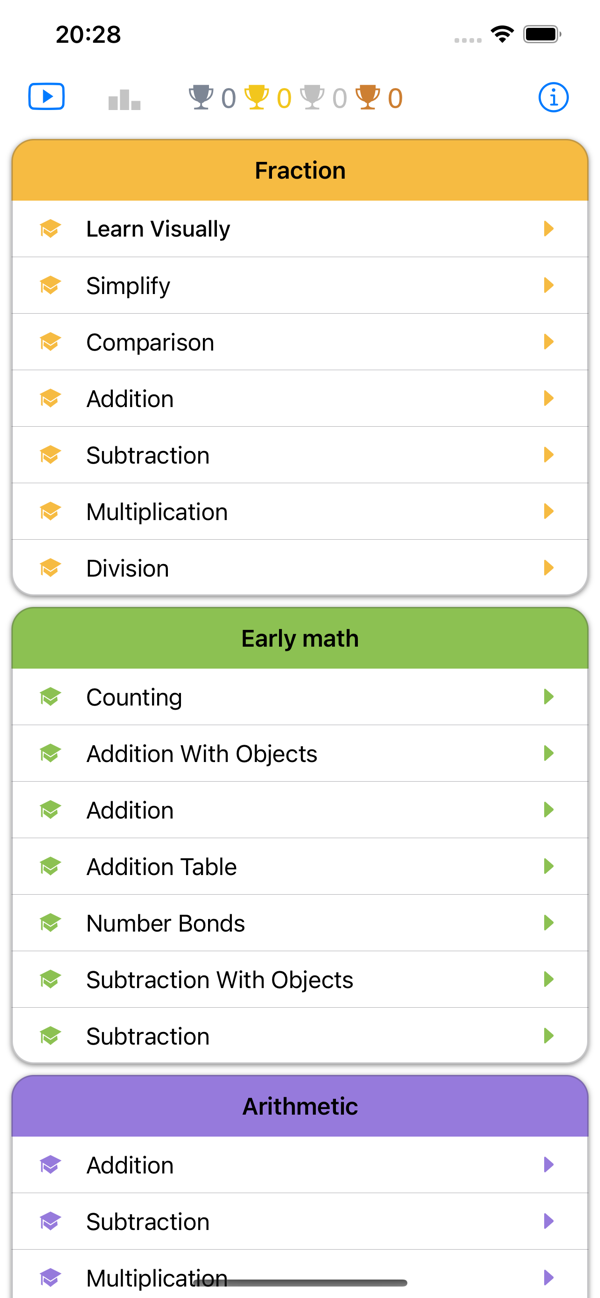Open the statistics bar chart icon

(124, 99)
